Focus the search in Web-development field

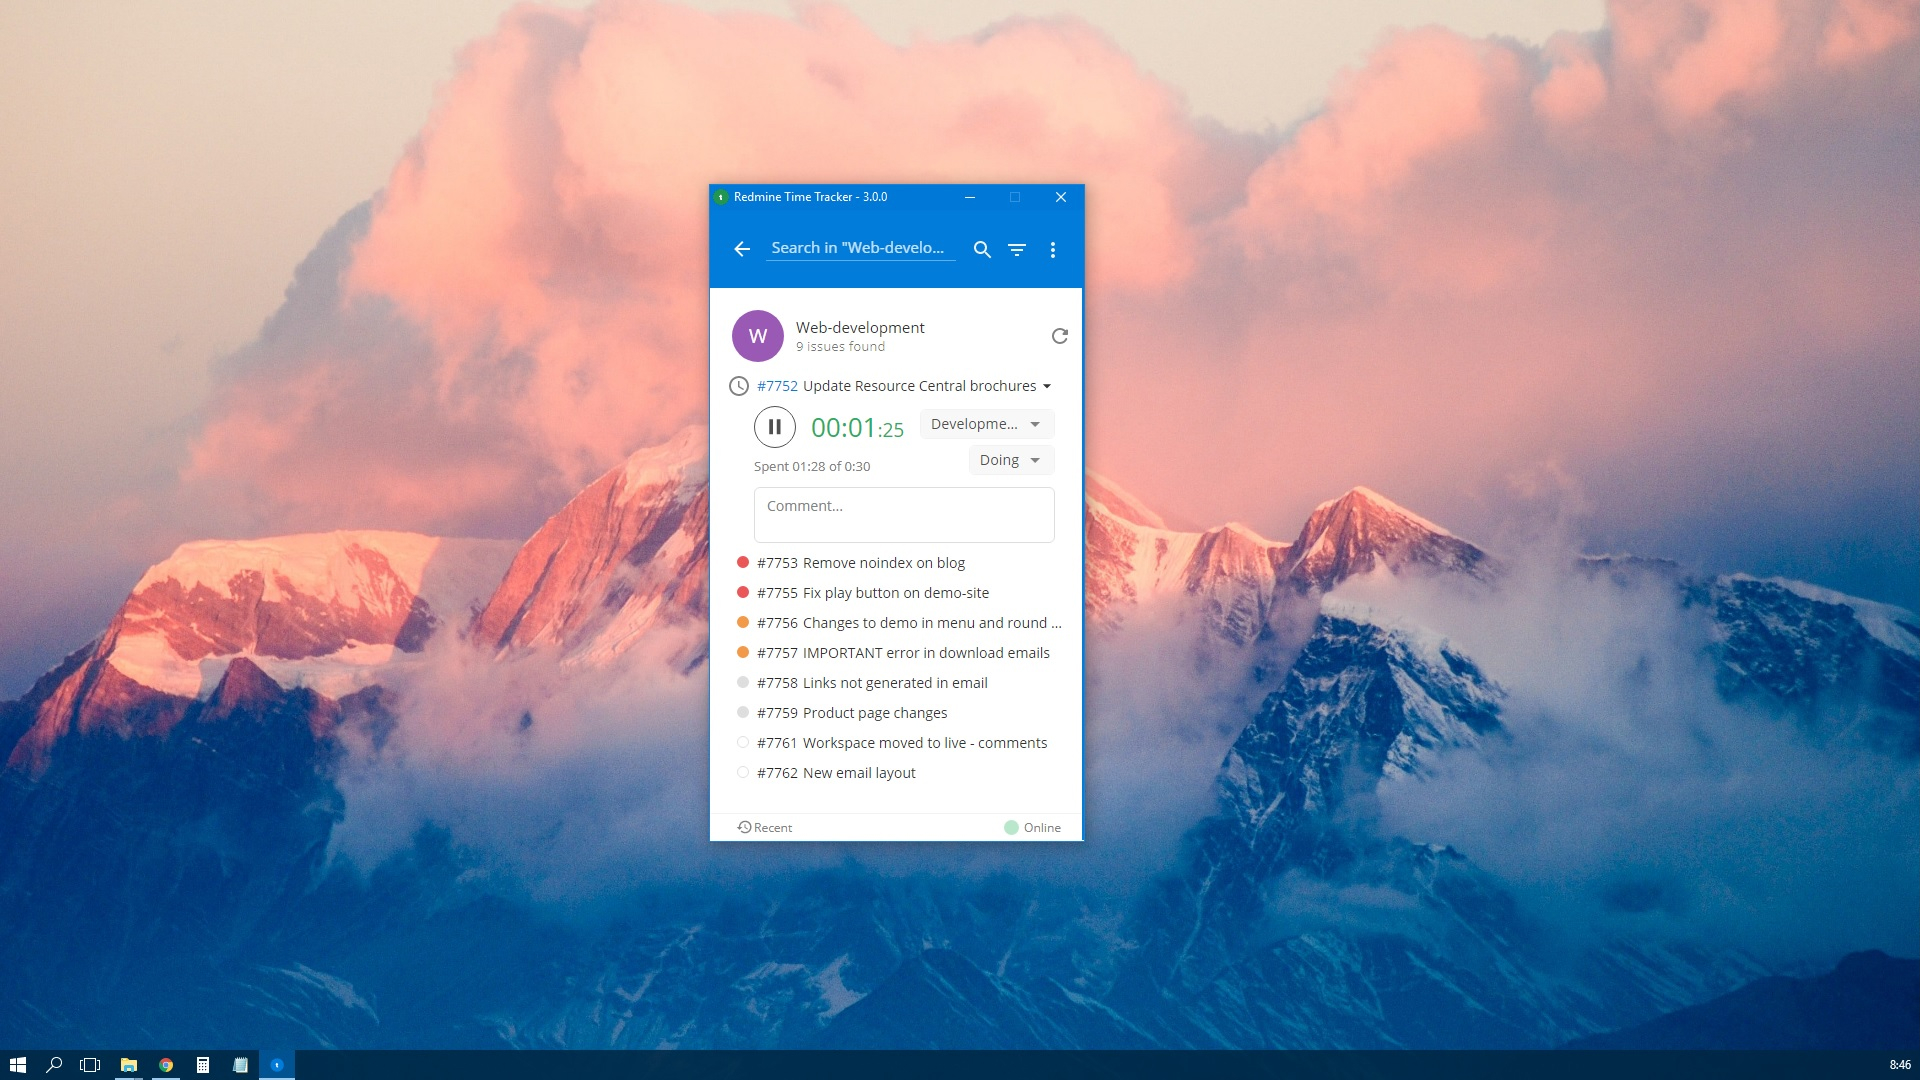[861, 248]
